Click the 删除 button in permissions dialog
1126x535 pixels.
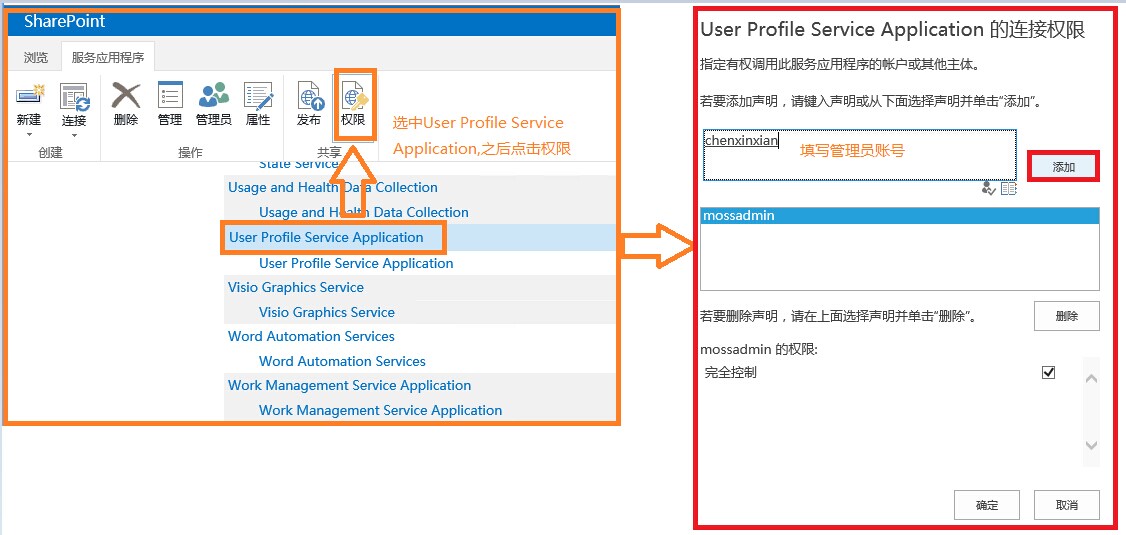(x=1066, y=316)
